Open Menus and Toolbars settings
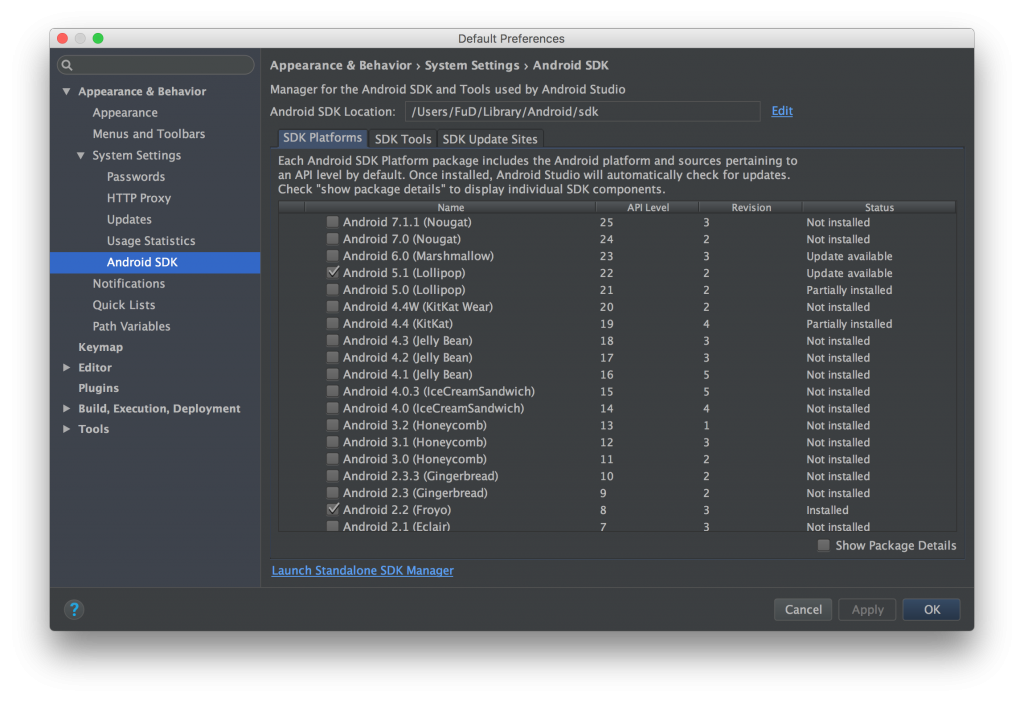The height and width of the screenshot is (702, 1024). [149, 134]
